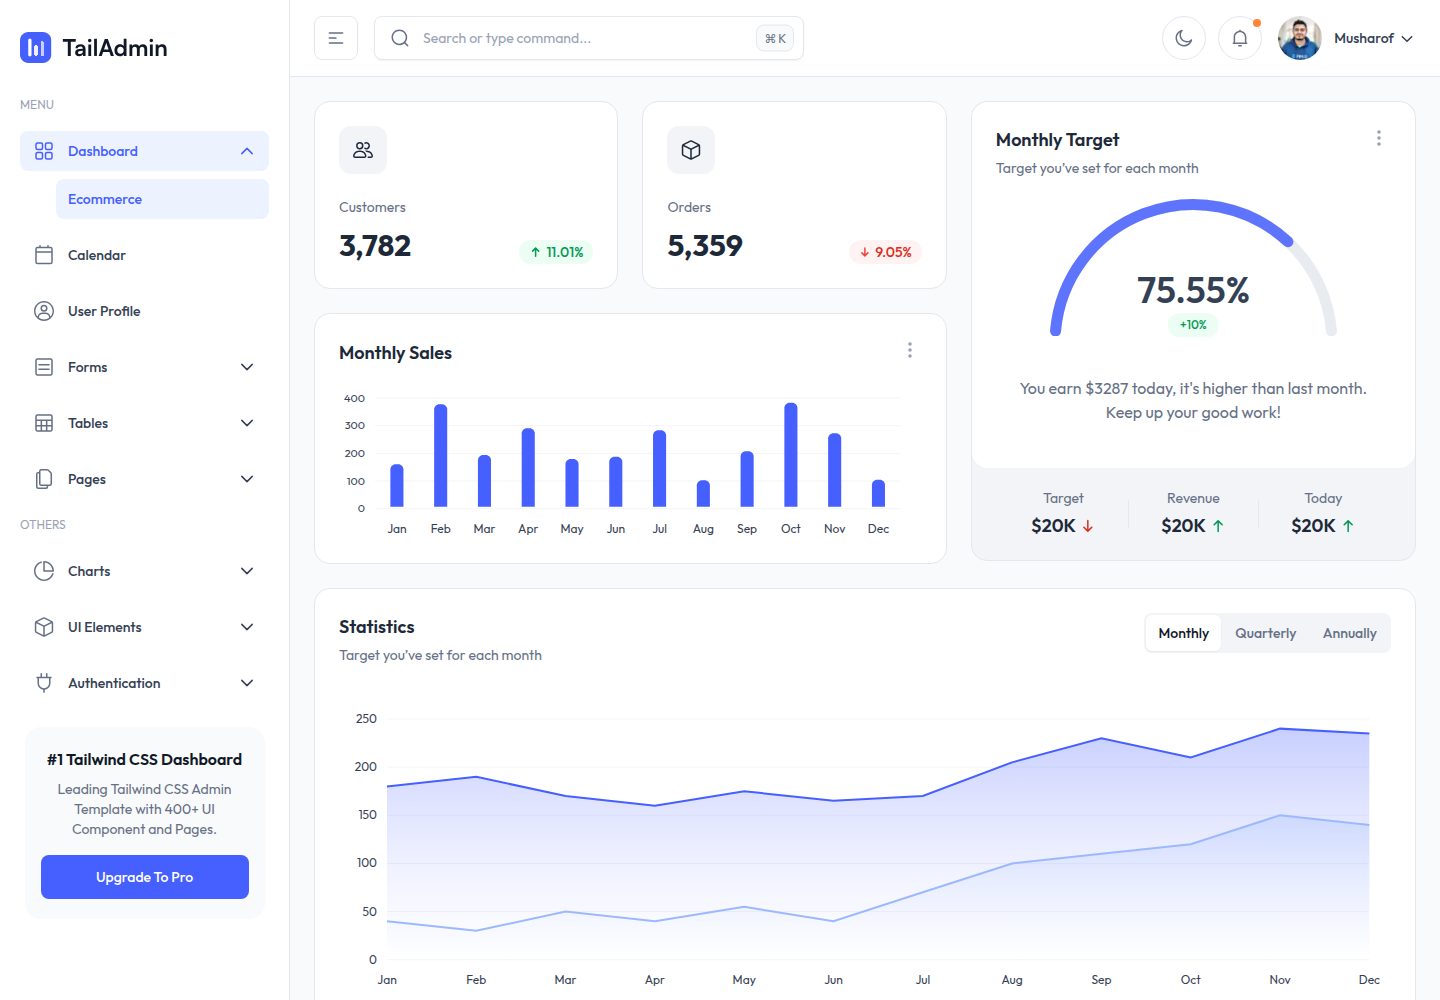Expand the Pages menu chevron
This screenshot has width=1440, height=1000.
[x=247, y=479]
